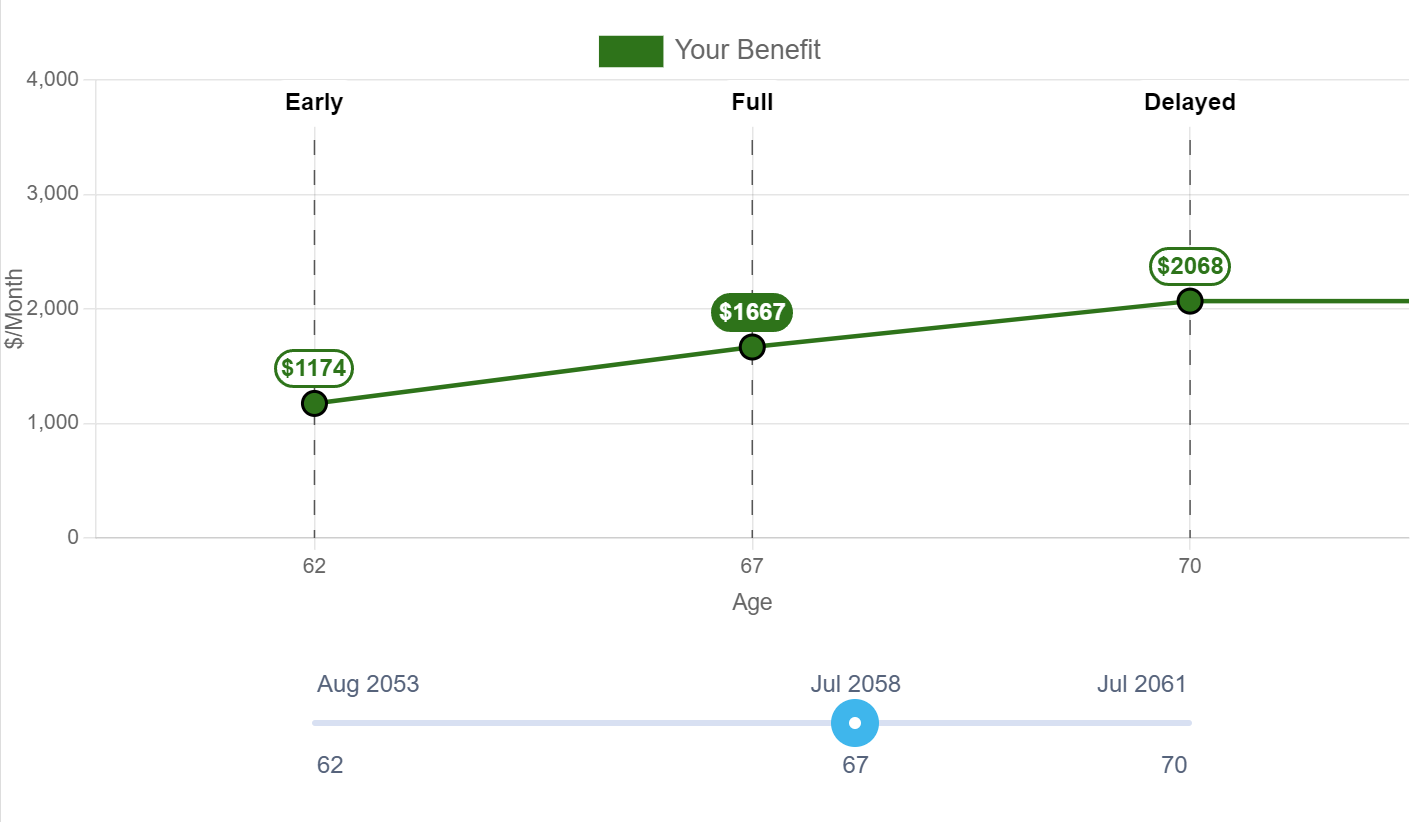Select the age 62 data point

point(314,403)
